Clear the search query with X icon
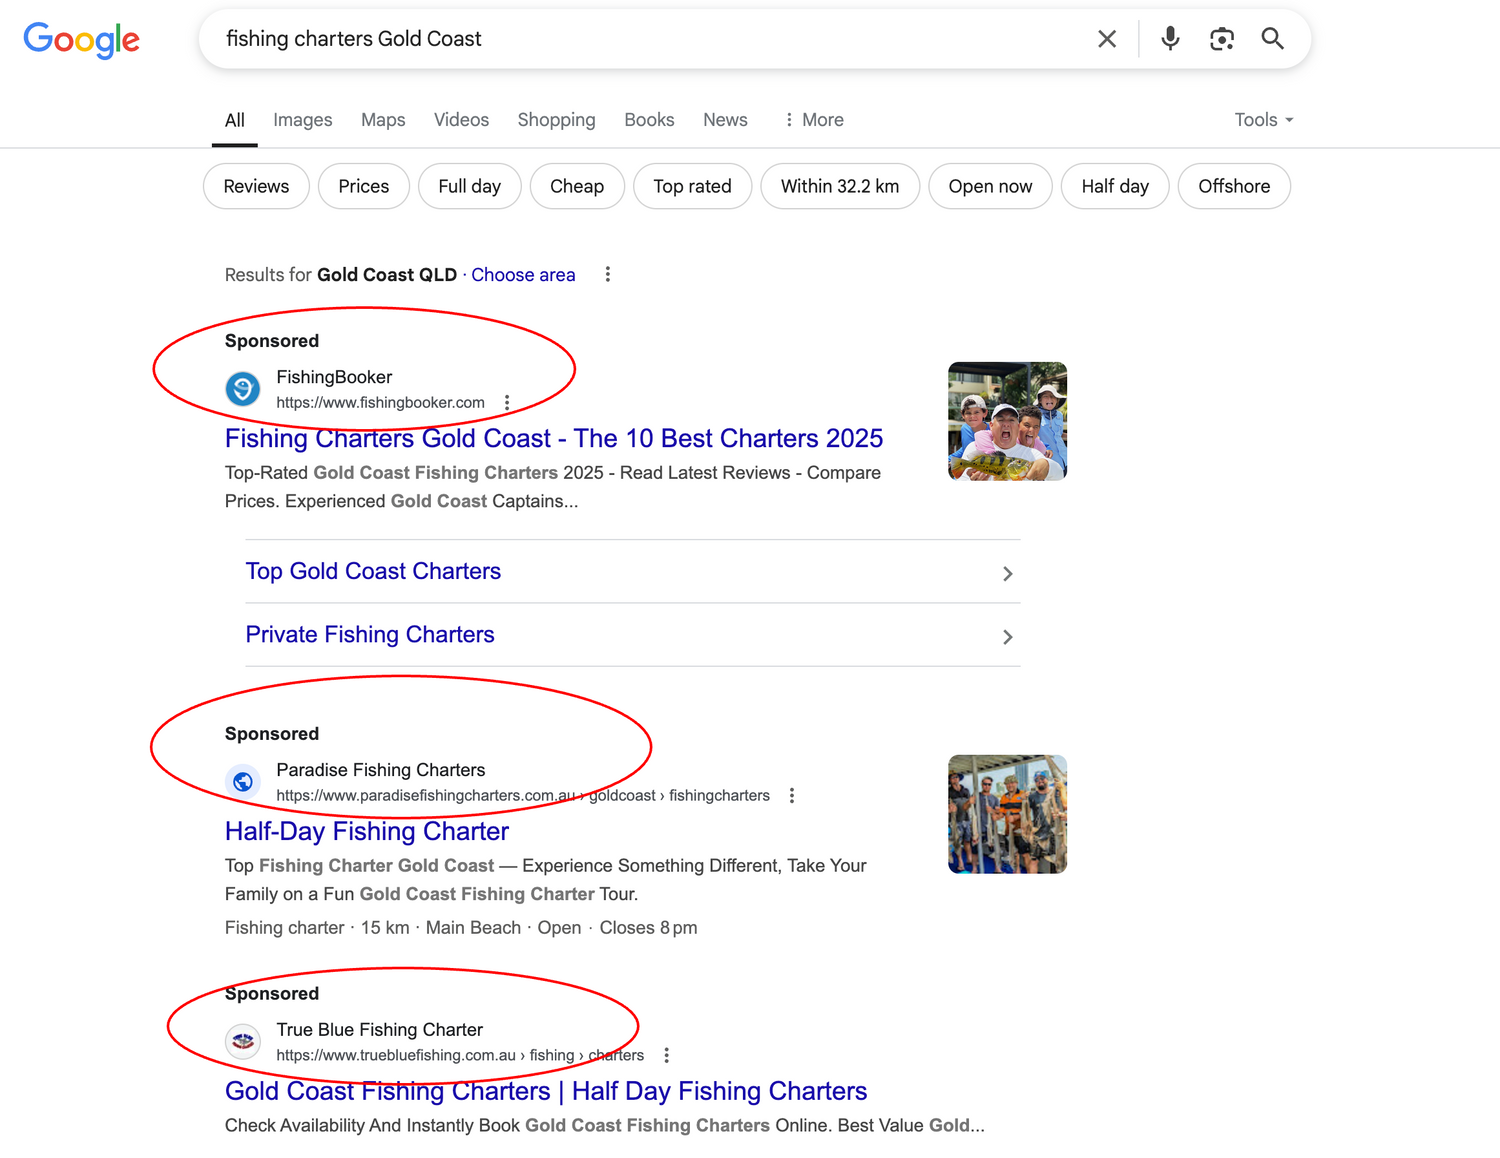Screen dimensions: 1500x1158 (x=1106, y=39)
